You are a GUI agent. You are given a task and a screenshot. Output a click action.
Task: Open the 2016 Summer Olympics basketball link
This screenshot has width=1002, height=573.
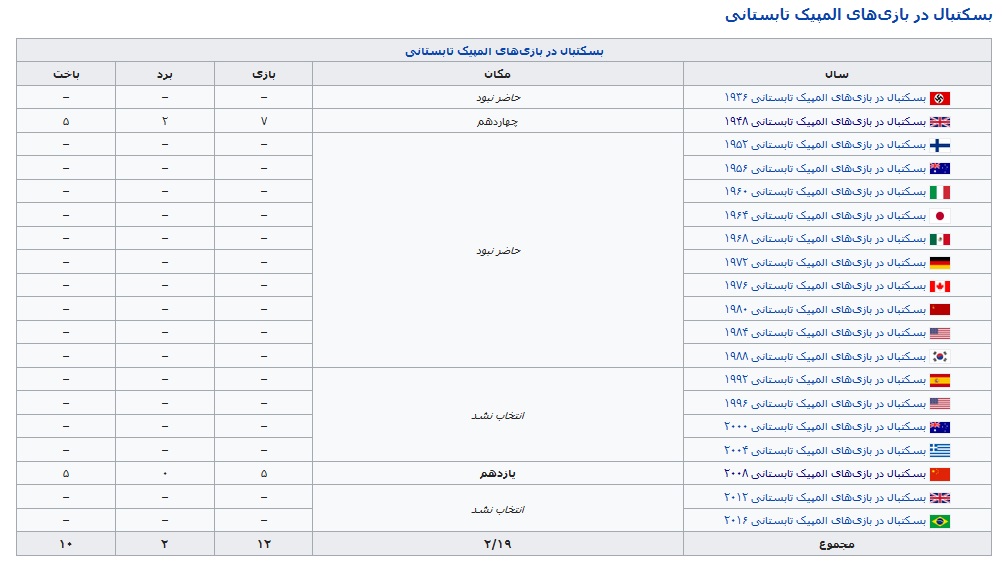click(x=825, y=521)
